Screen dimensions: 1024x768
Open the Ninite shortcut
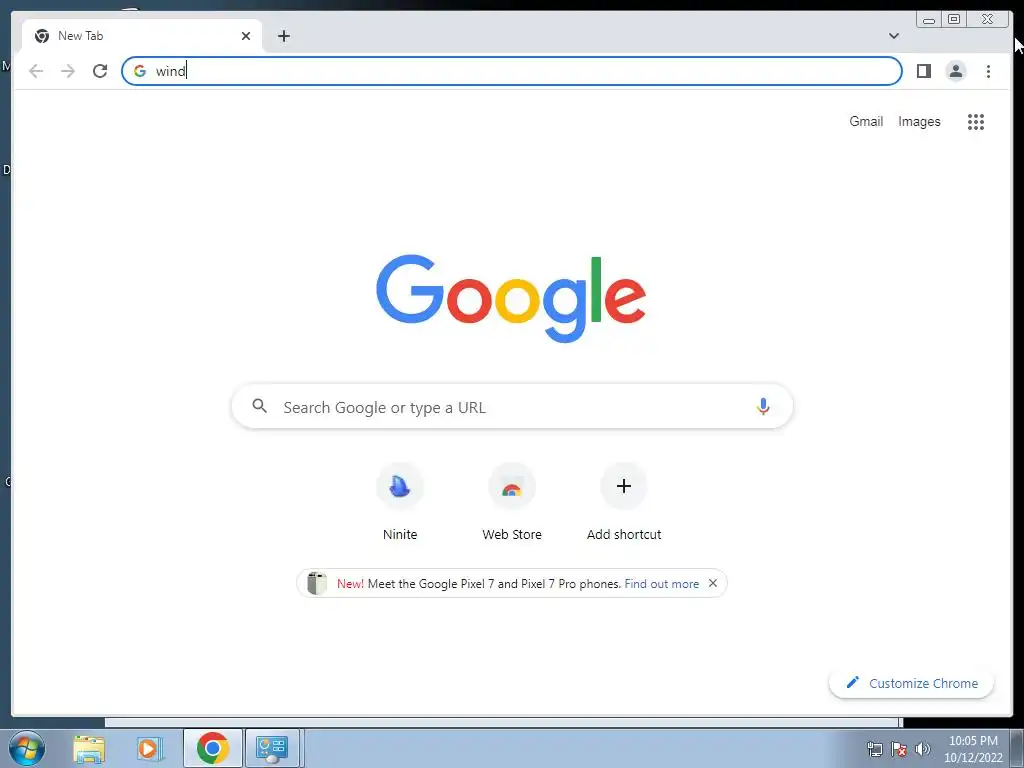pos(400,502)
